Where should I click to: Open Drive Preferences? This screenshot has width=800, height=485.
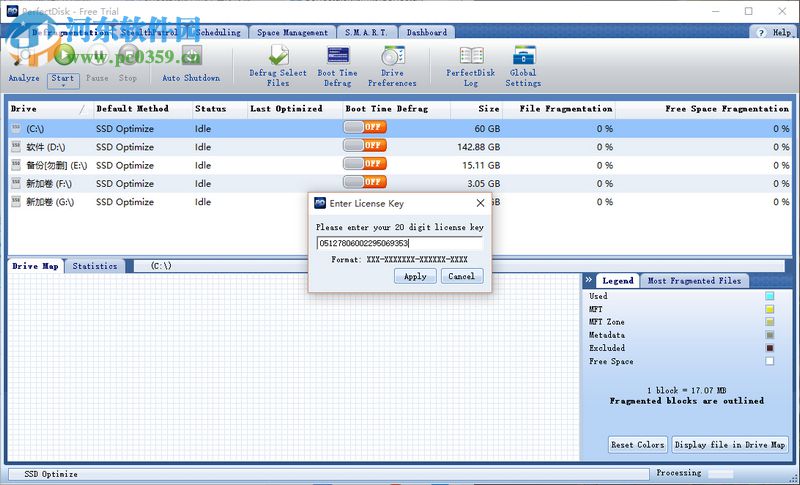(x=392, y=60)
